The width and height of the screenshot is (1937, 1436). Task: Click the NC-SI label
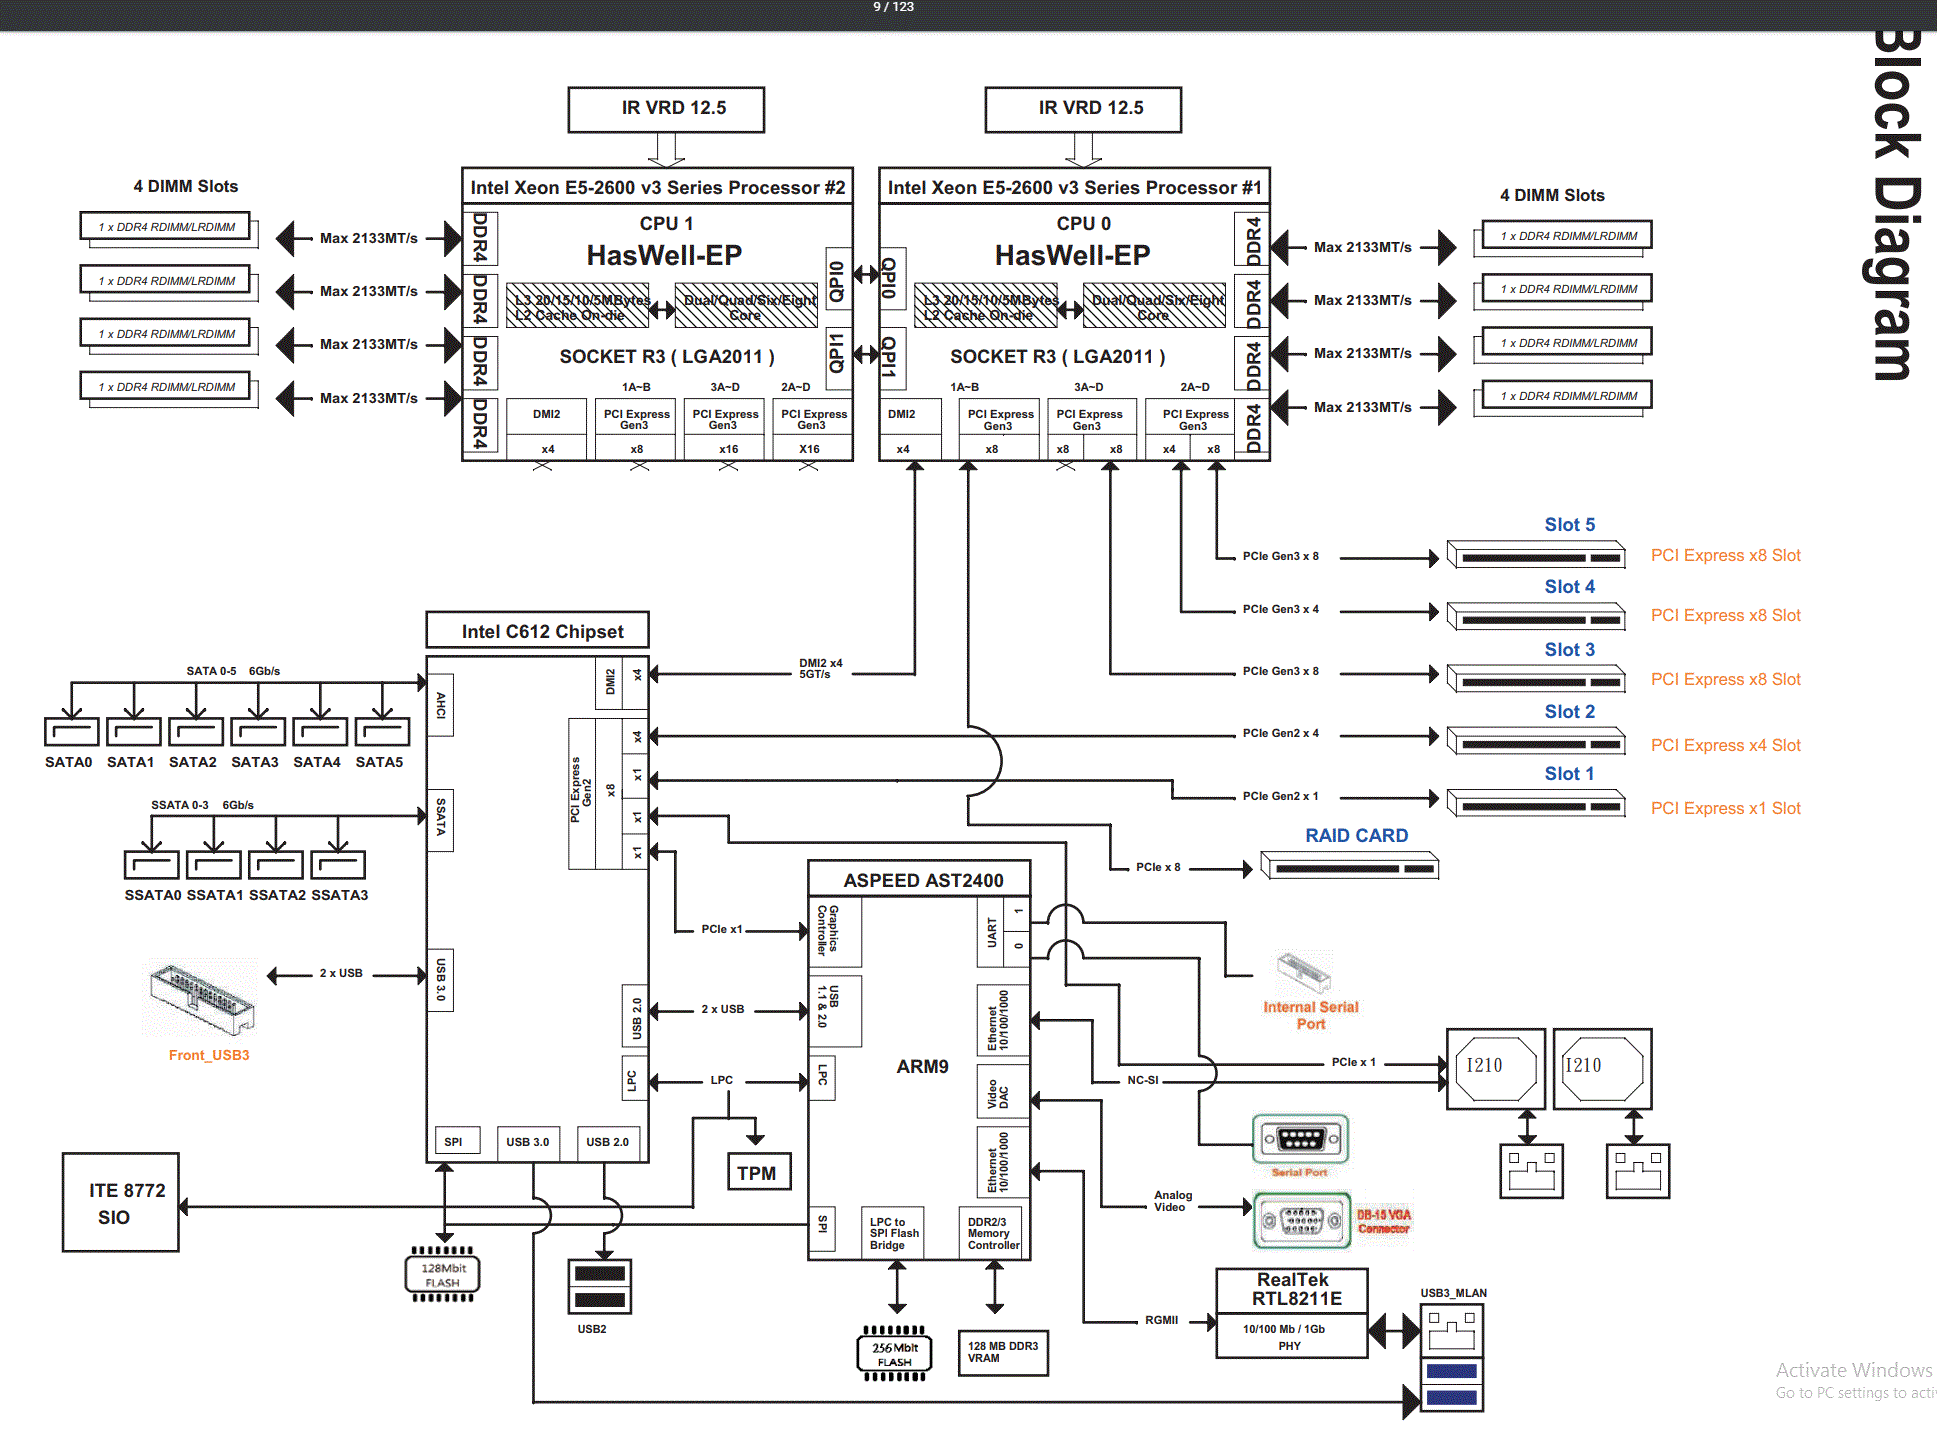click(1143, 1080)
